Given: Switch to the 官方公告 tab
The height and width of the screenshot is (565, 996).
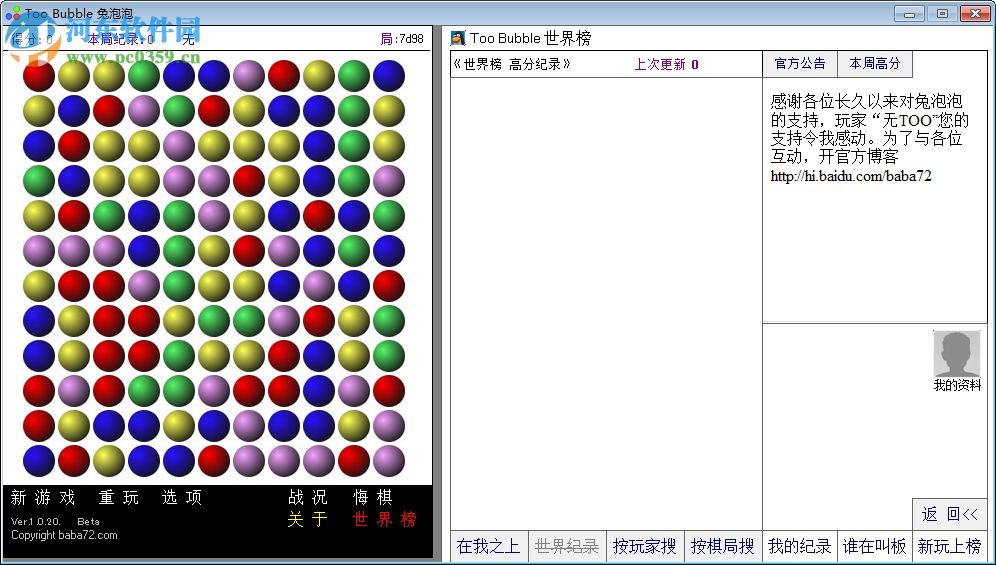Looking at the screenshot, I should 800,64.
